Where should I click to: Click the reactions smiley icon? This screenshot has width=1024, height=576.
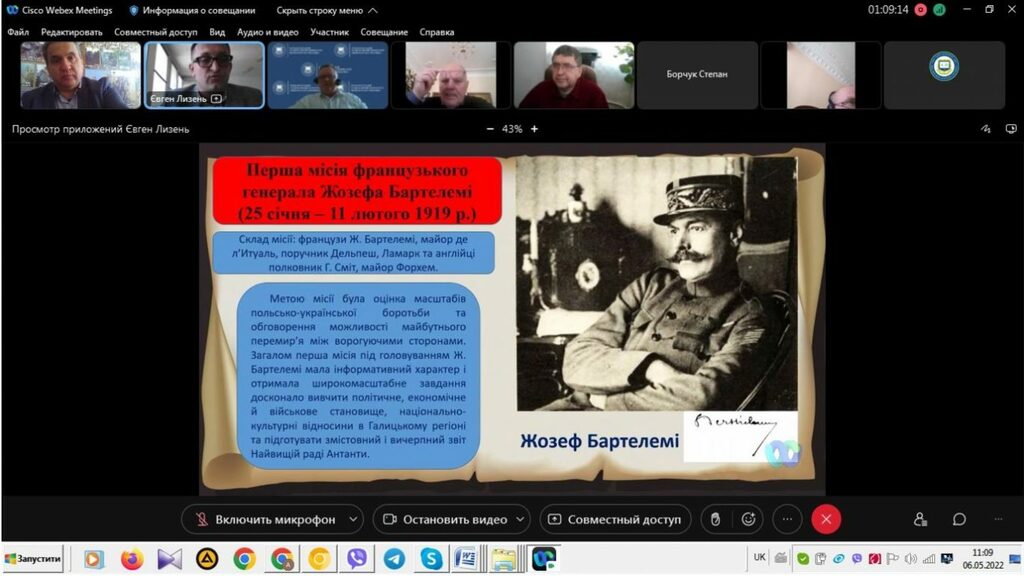click(x=747, y=519)
